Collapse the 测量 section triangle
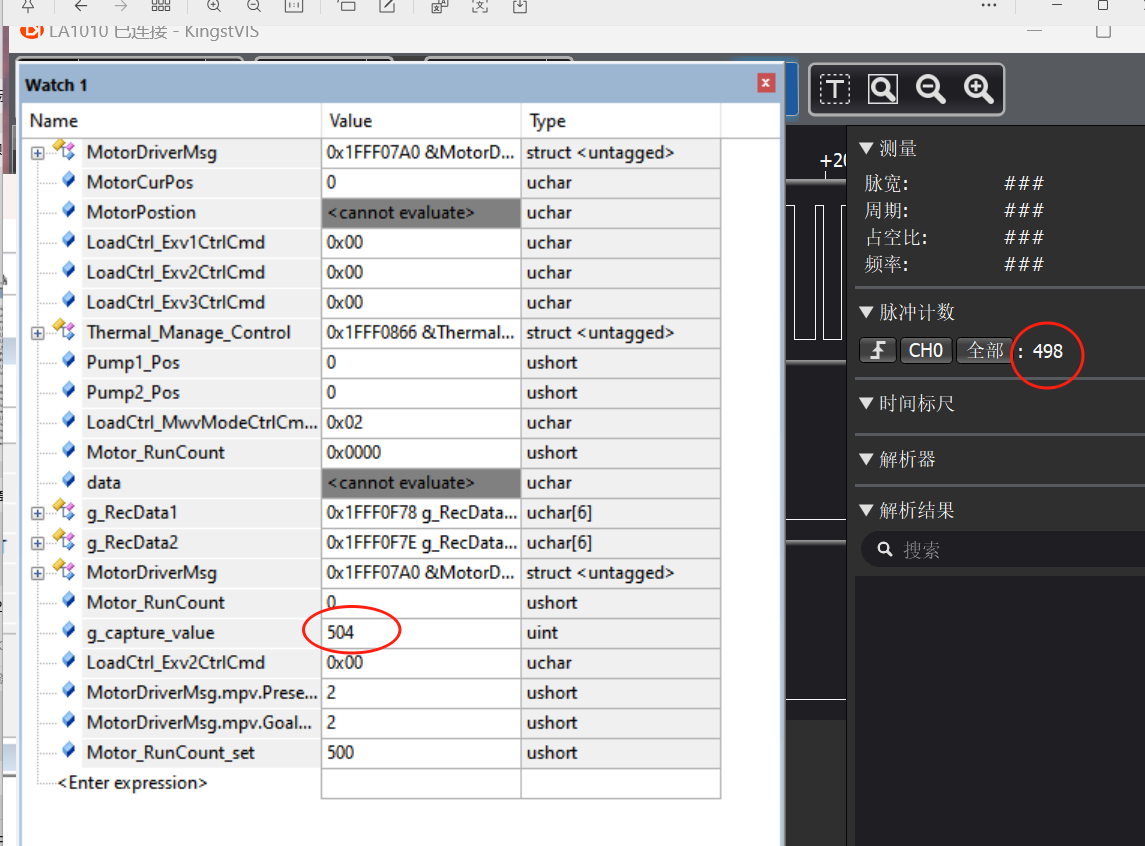 [867, 148]
